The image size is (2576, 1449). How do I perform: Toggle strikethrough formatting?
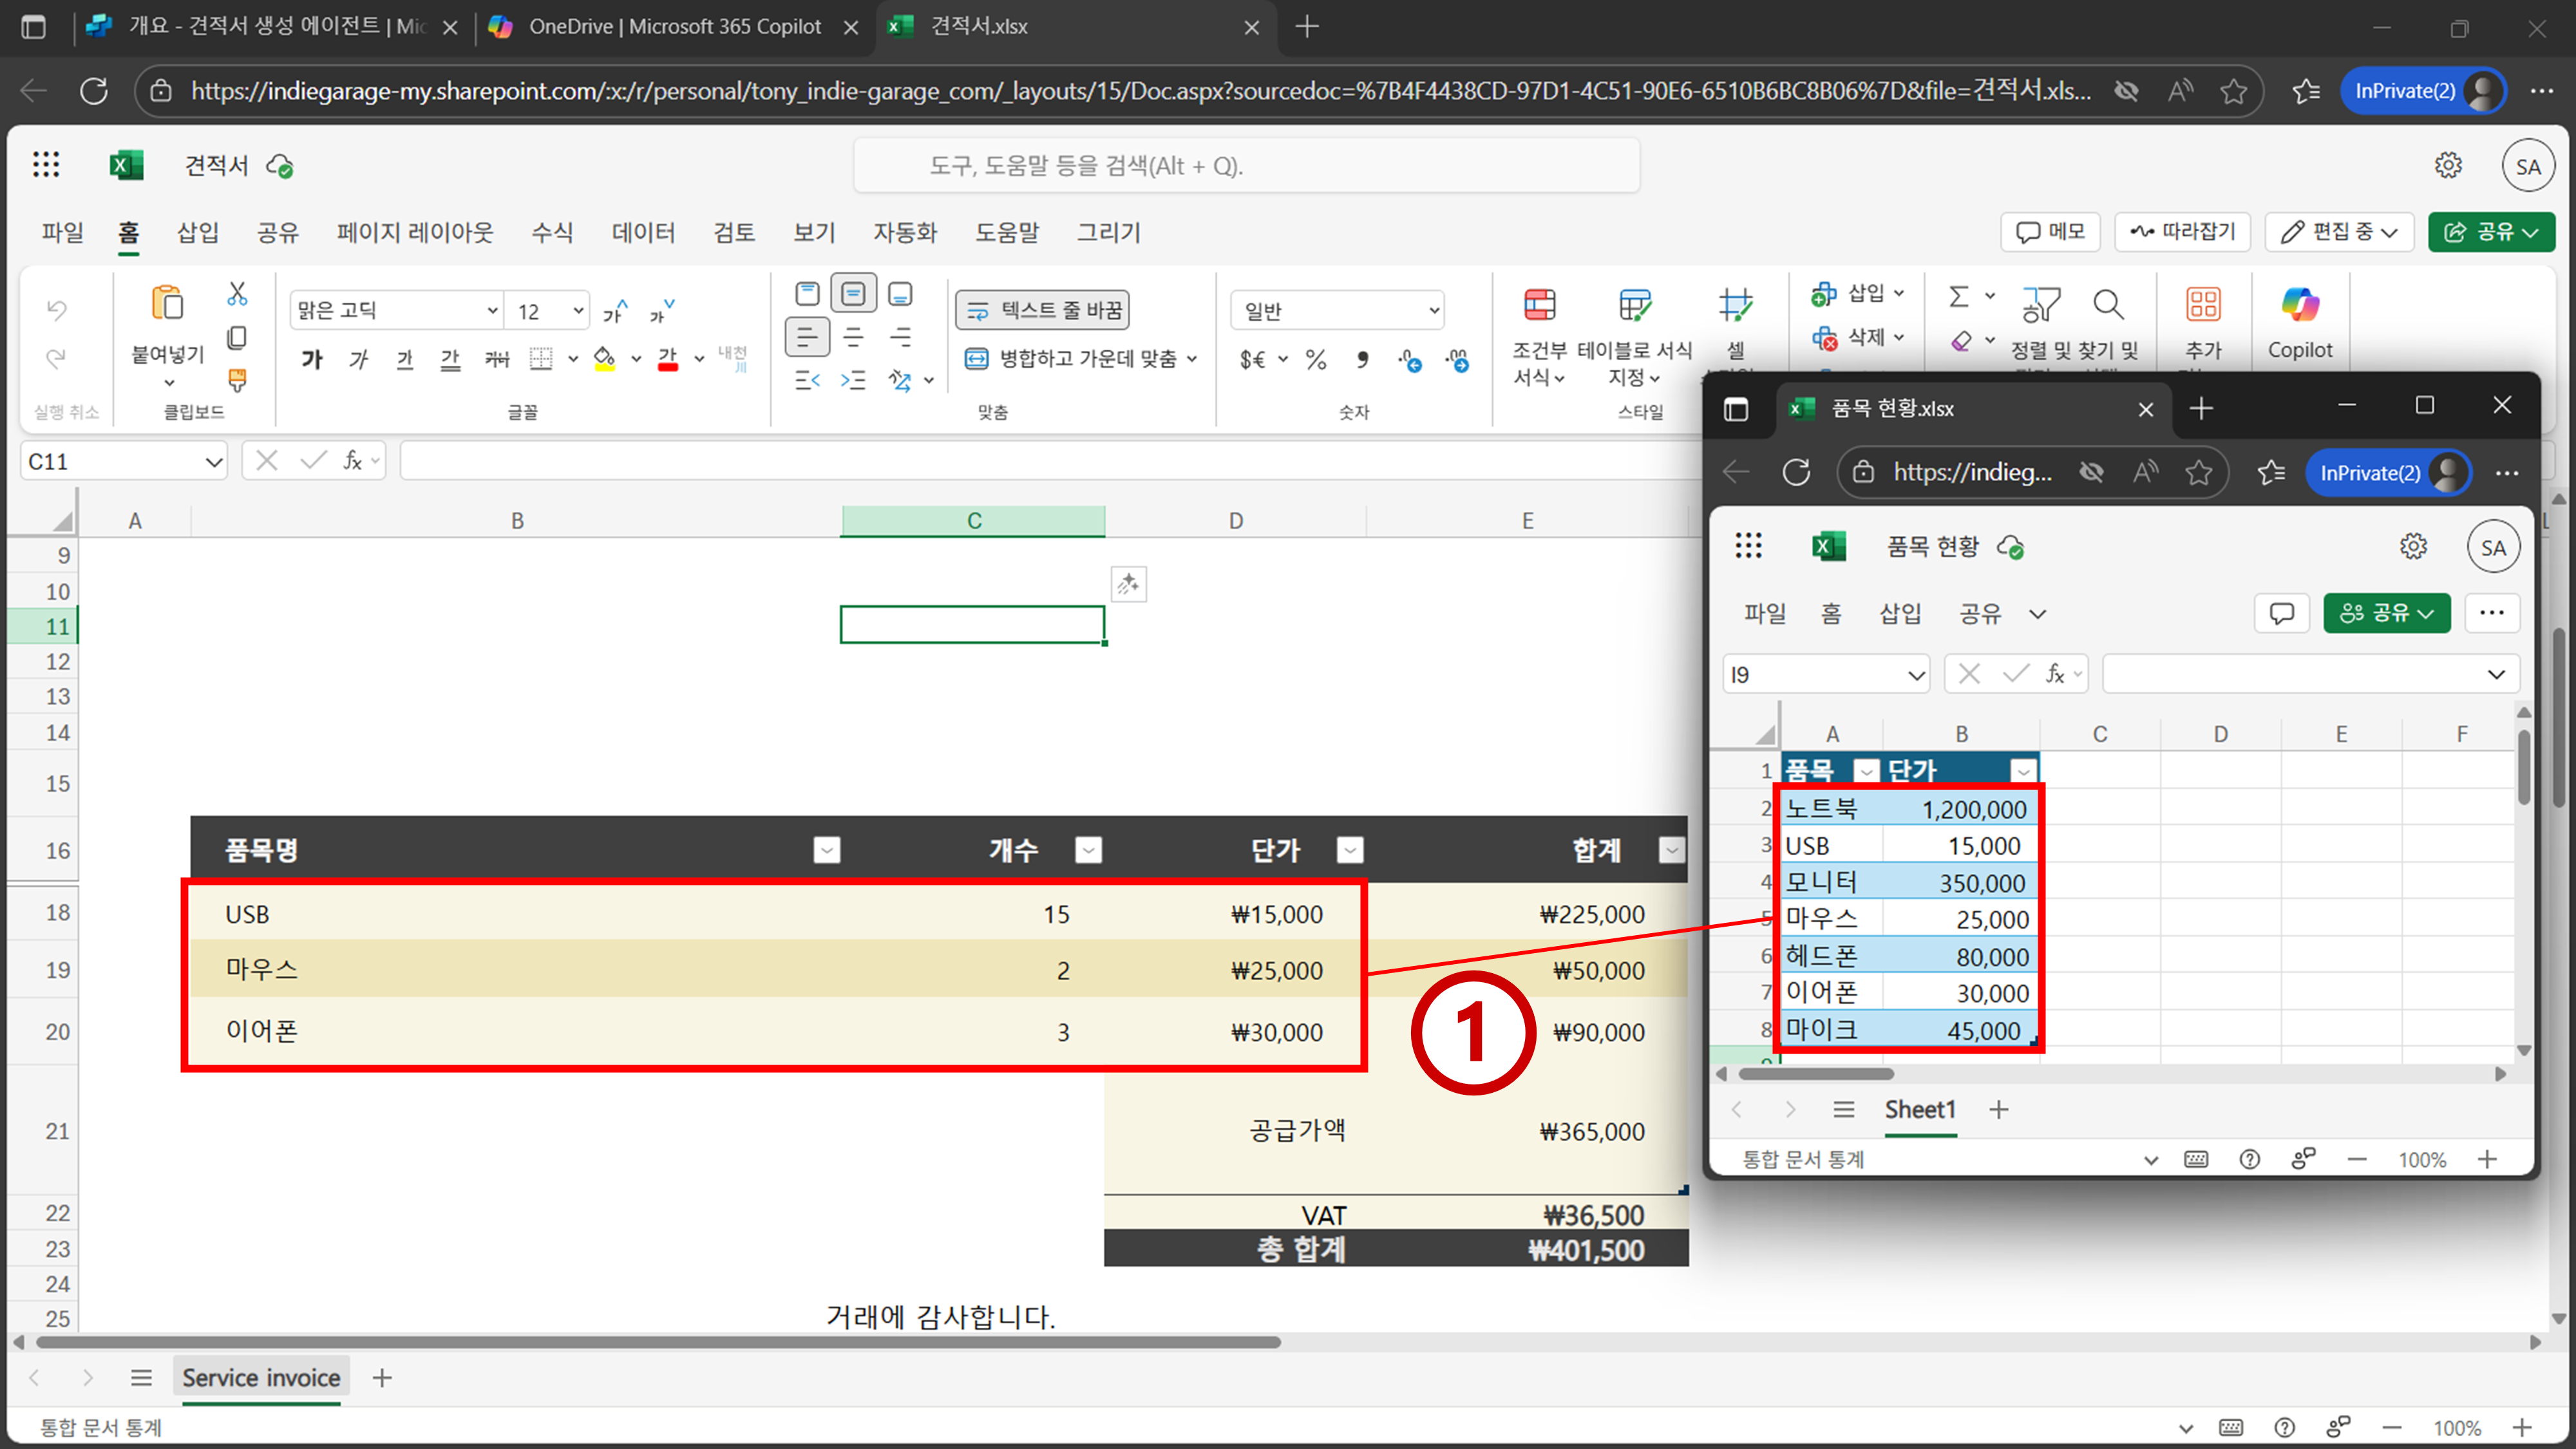click(497, 359)
